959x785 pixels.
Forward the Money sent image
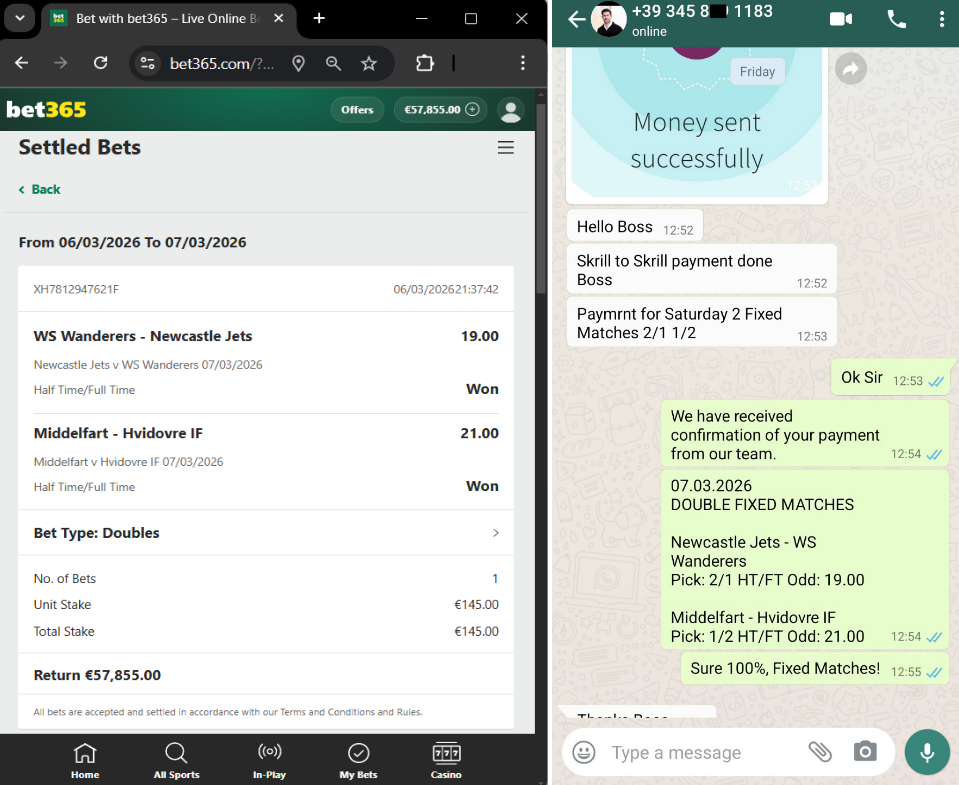(850, 68)
